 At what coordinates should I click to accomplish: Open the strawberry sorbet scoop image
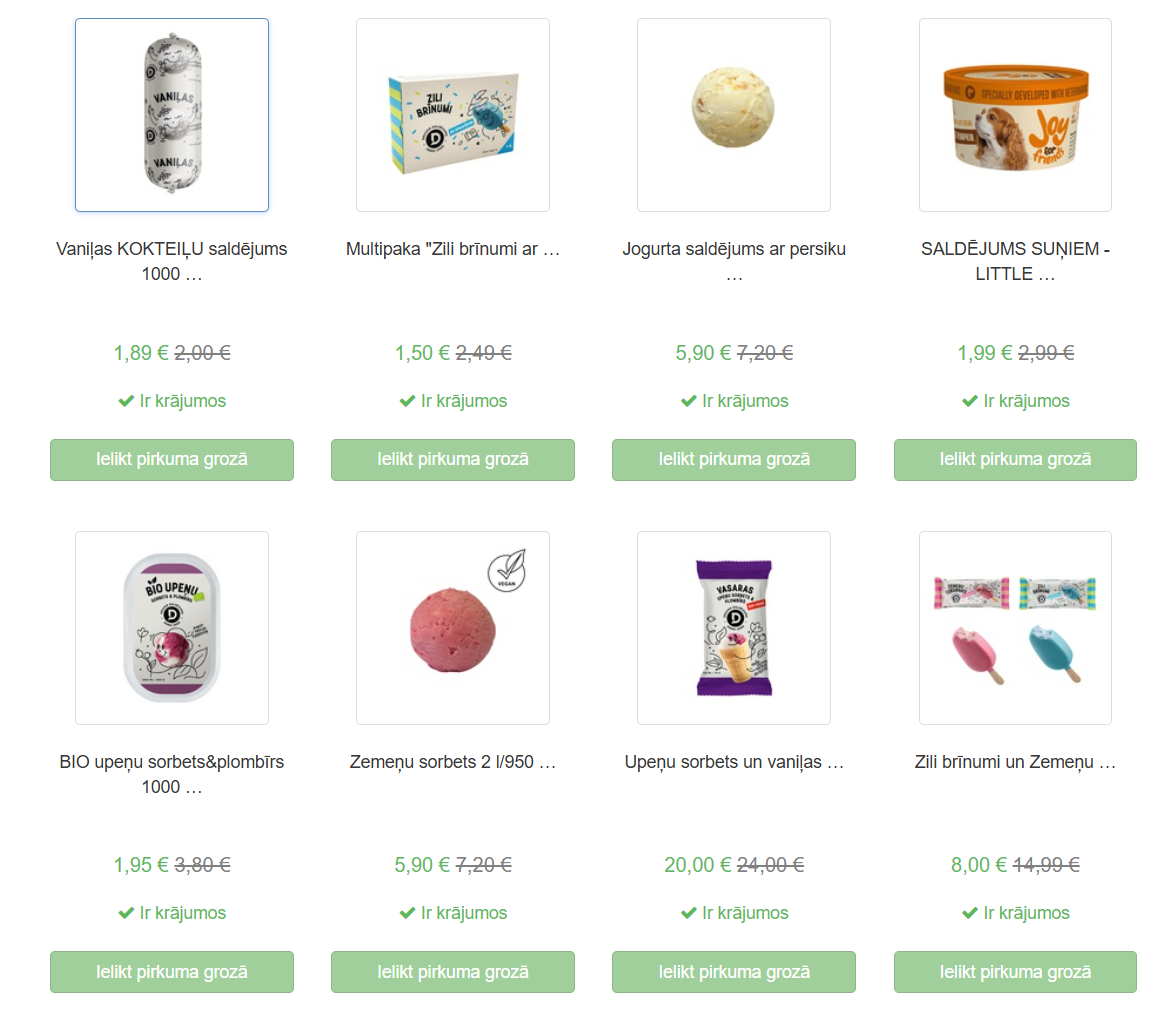coord(453,628)
